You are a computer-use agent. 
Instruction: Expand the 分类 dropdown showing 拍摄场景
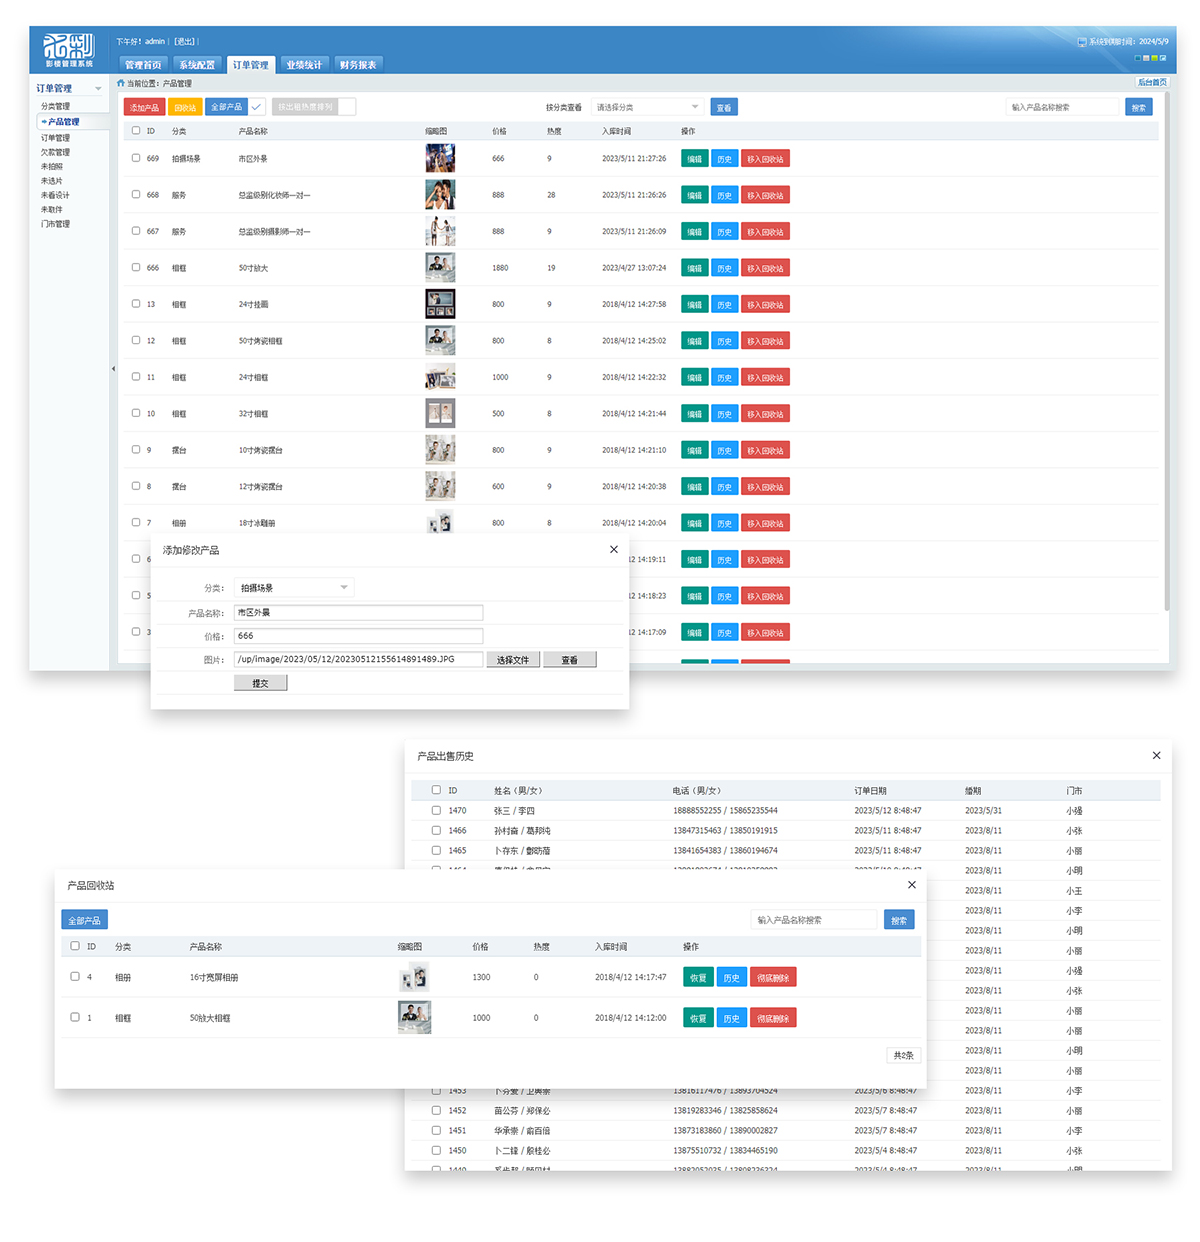[x=294, y=588]
